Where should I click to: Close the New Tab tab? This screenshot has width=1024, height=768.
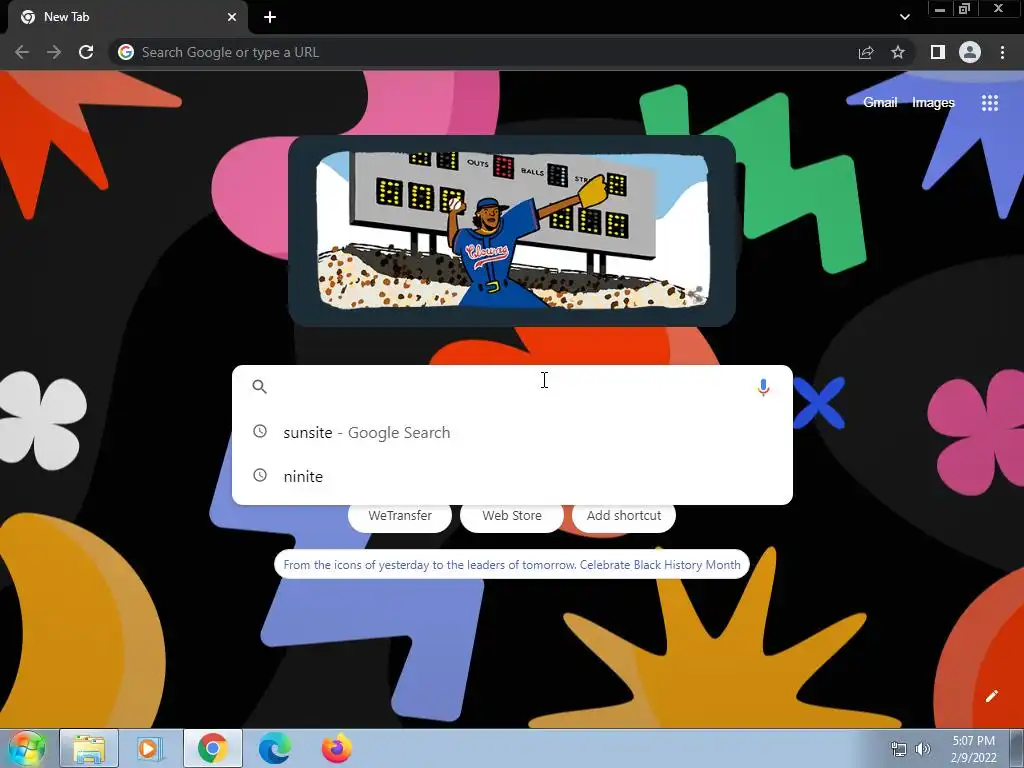click(232, 17)
